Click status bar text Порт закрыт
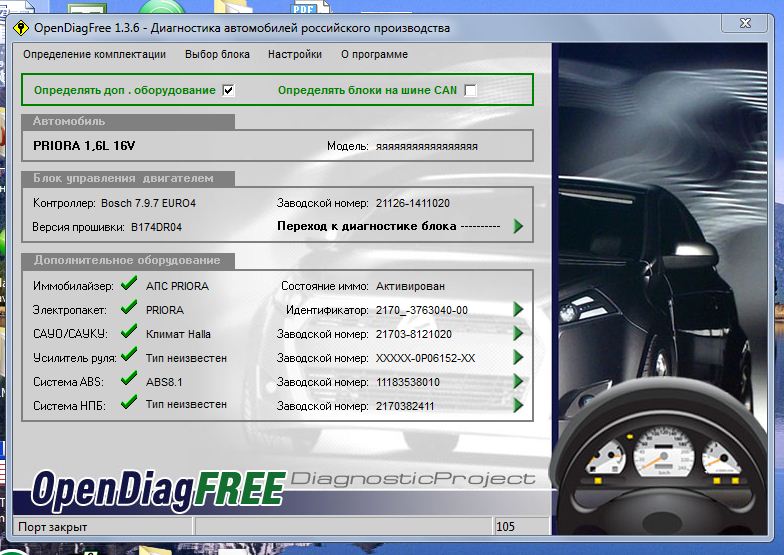784x555 pixels. [x=52, y=526]
